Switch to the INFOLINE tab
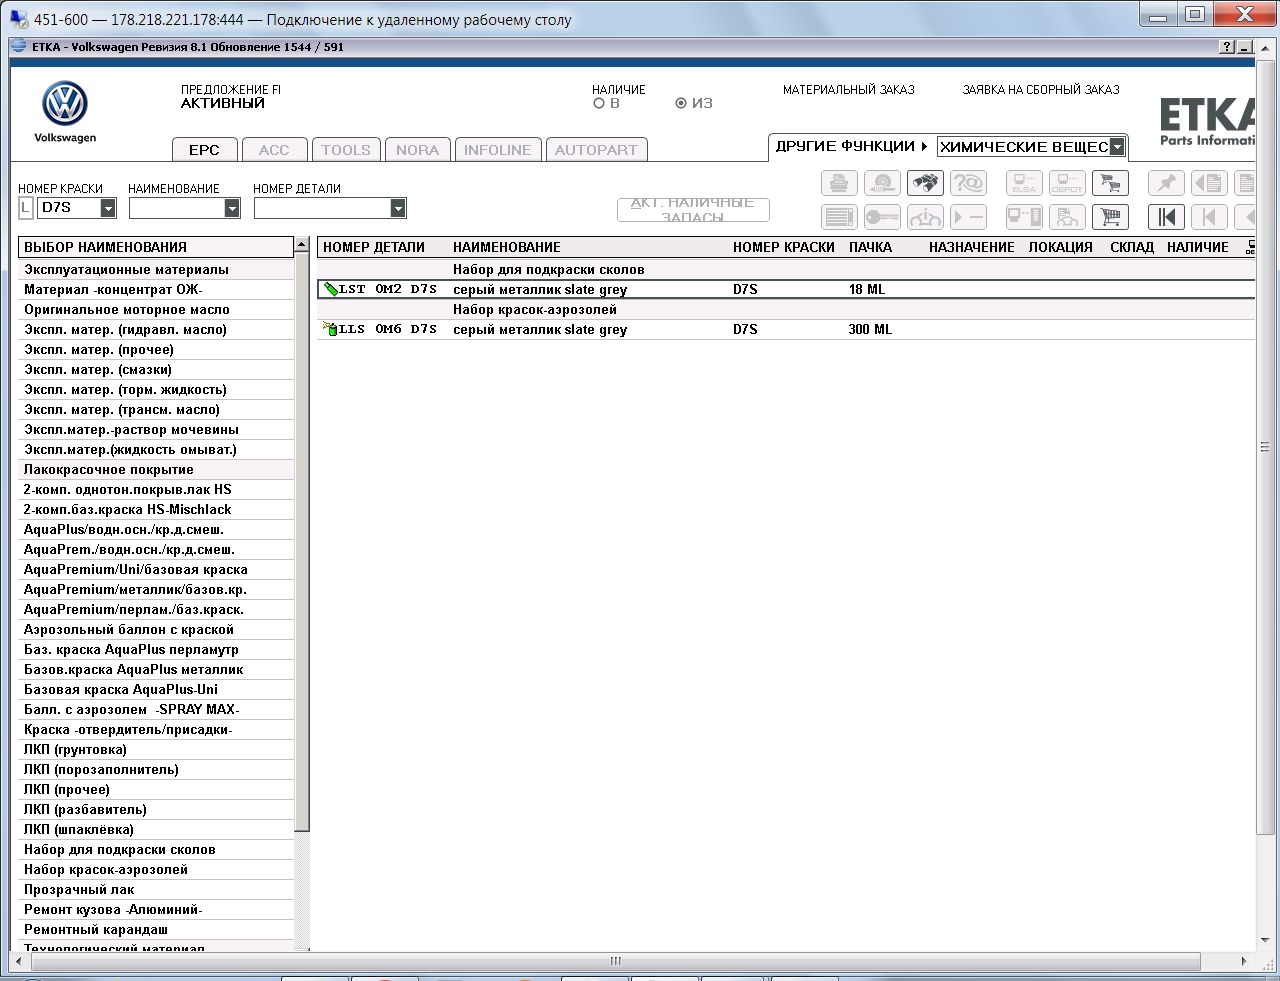 (498, 149)
